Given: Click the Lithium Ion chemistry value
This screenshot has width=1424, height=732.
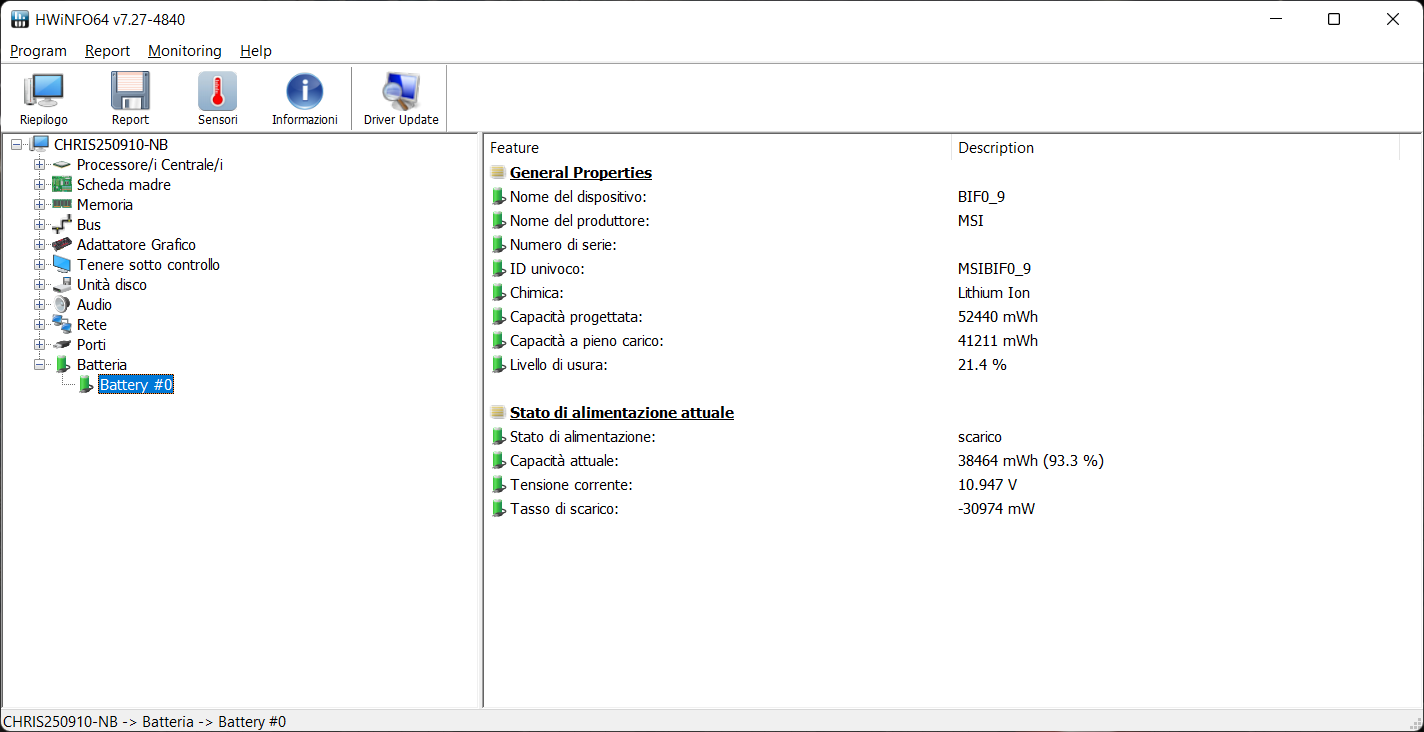Looking at the screenshot, I should (994, 293).
